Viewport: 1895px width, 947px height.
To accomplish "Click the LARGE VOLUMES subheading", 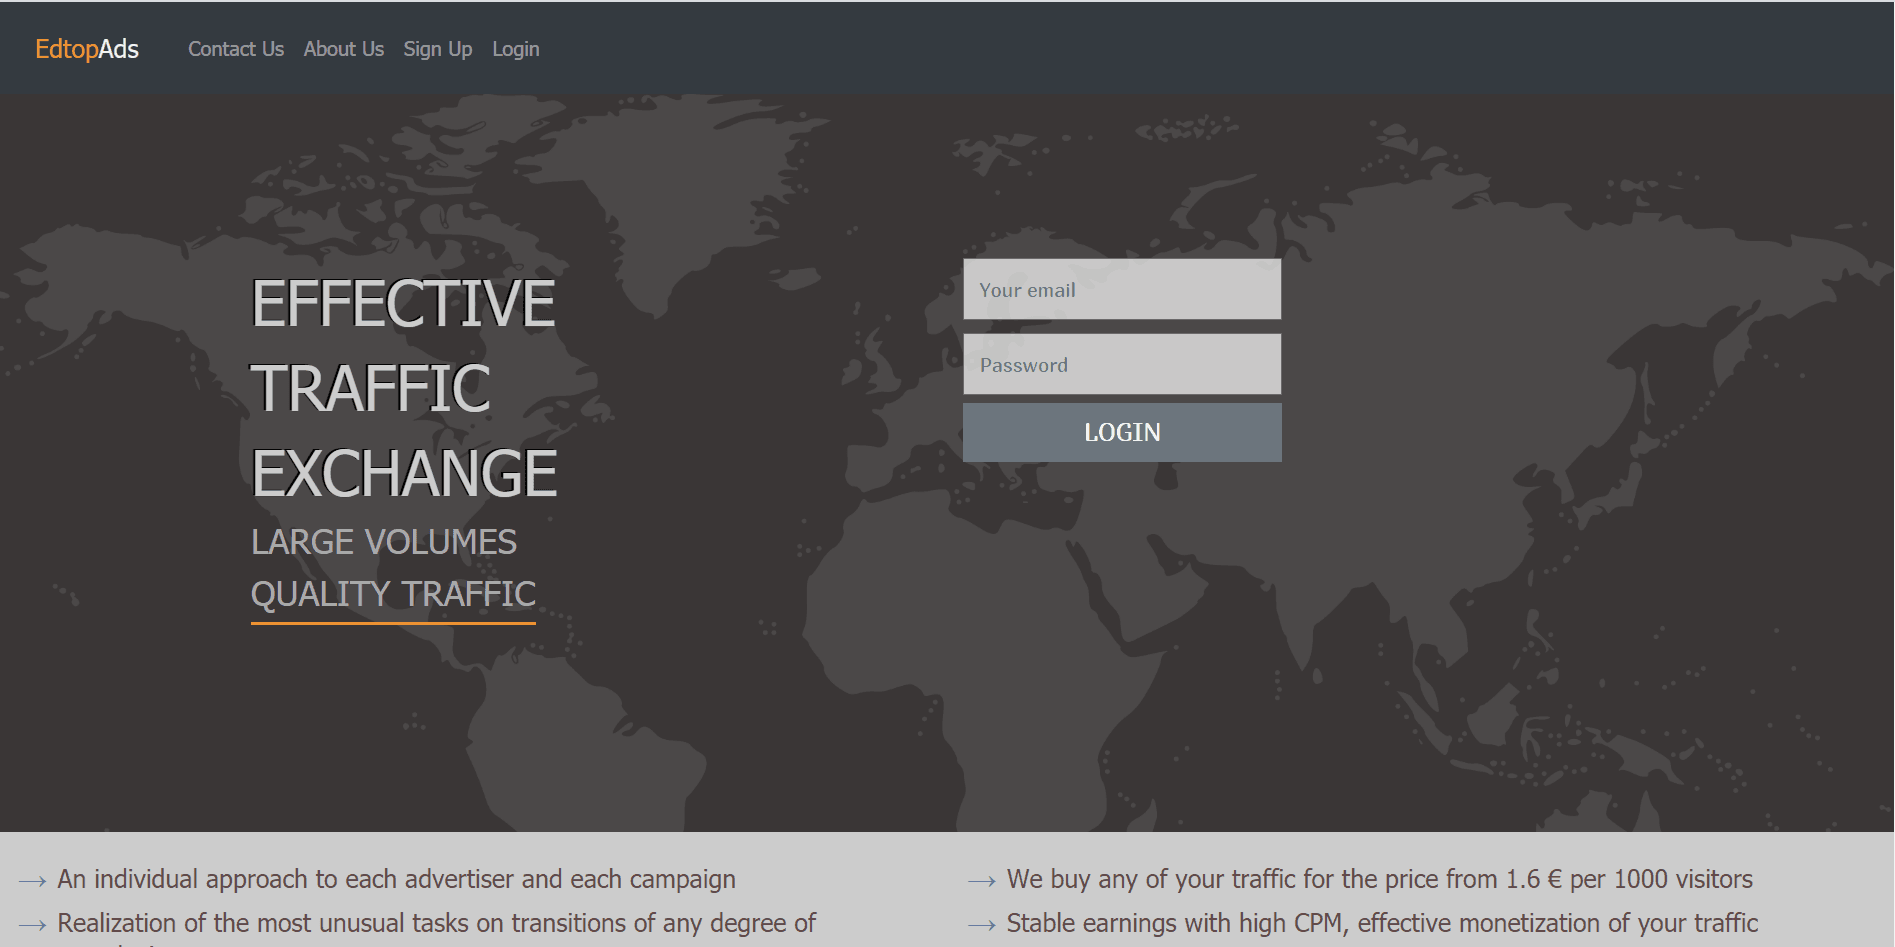I will (384, 542).
